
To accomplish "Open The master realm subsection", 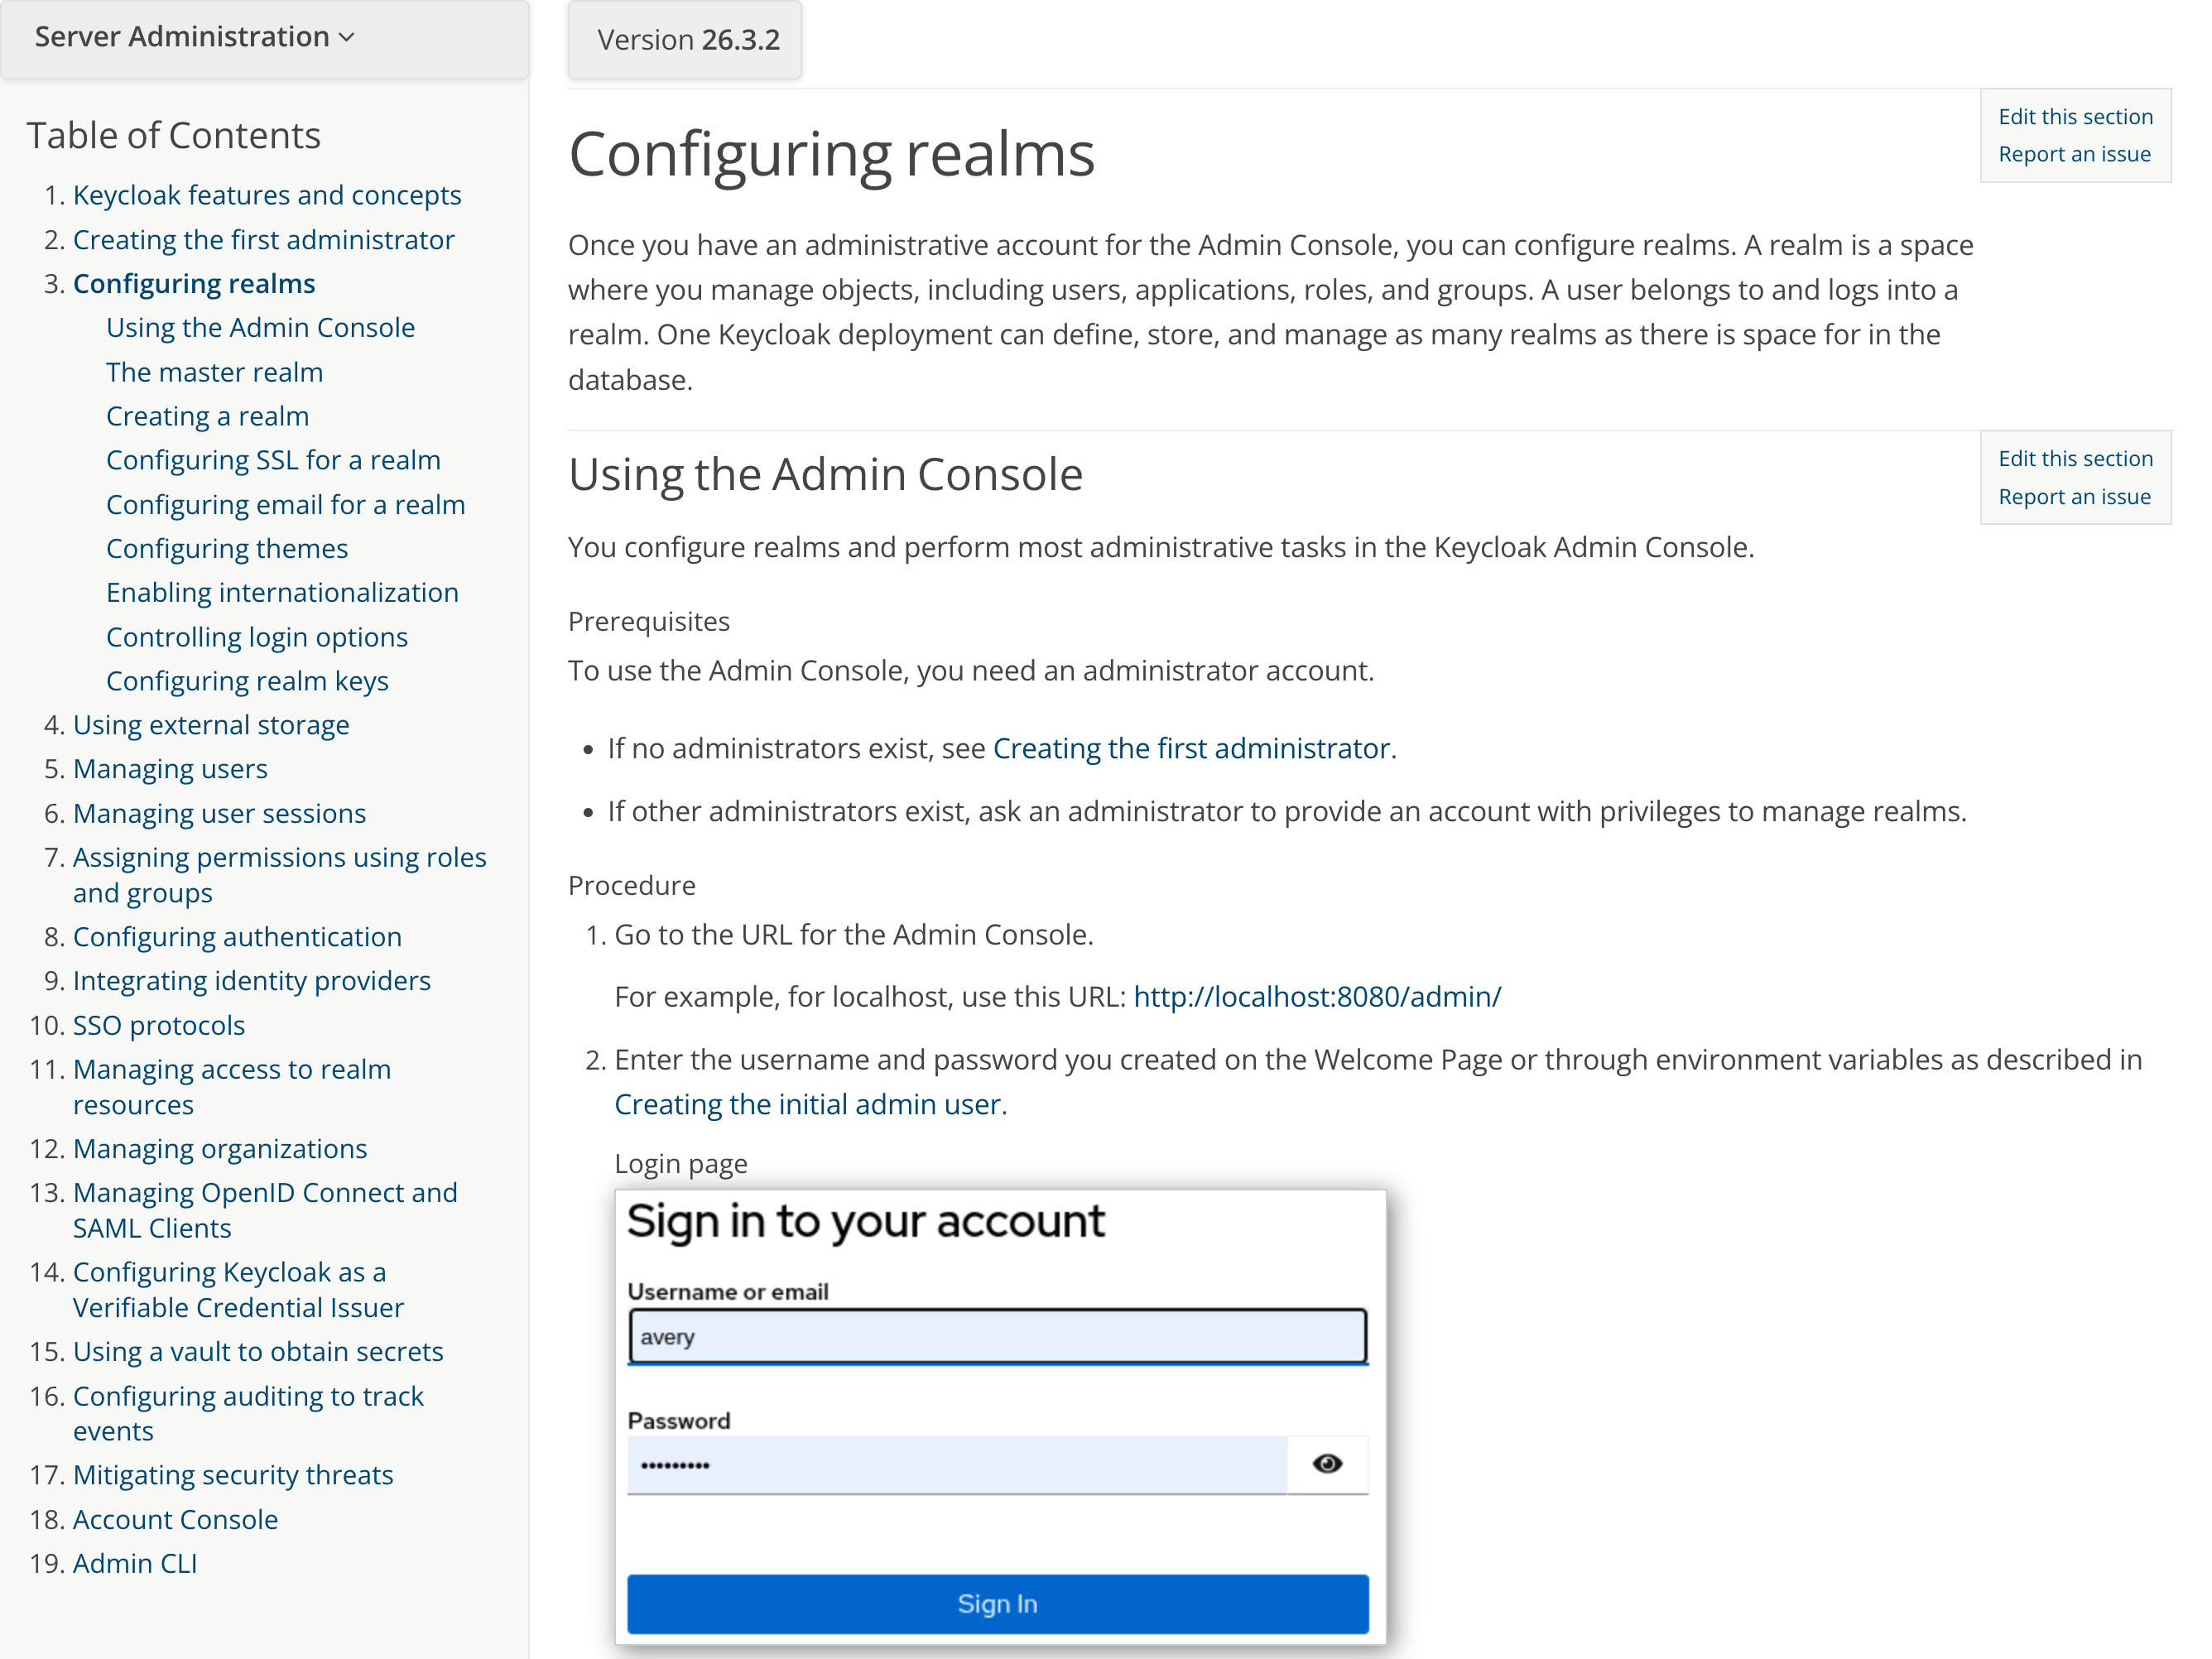I will pyautogui.click(x=214, y=372).
